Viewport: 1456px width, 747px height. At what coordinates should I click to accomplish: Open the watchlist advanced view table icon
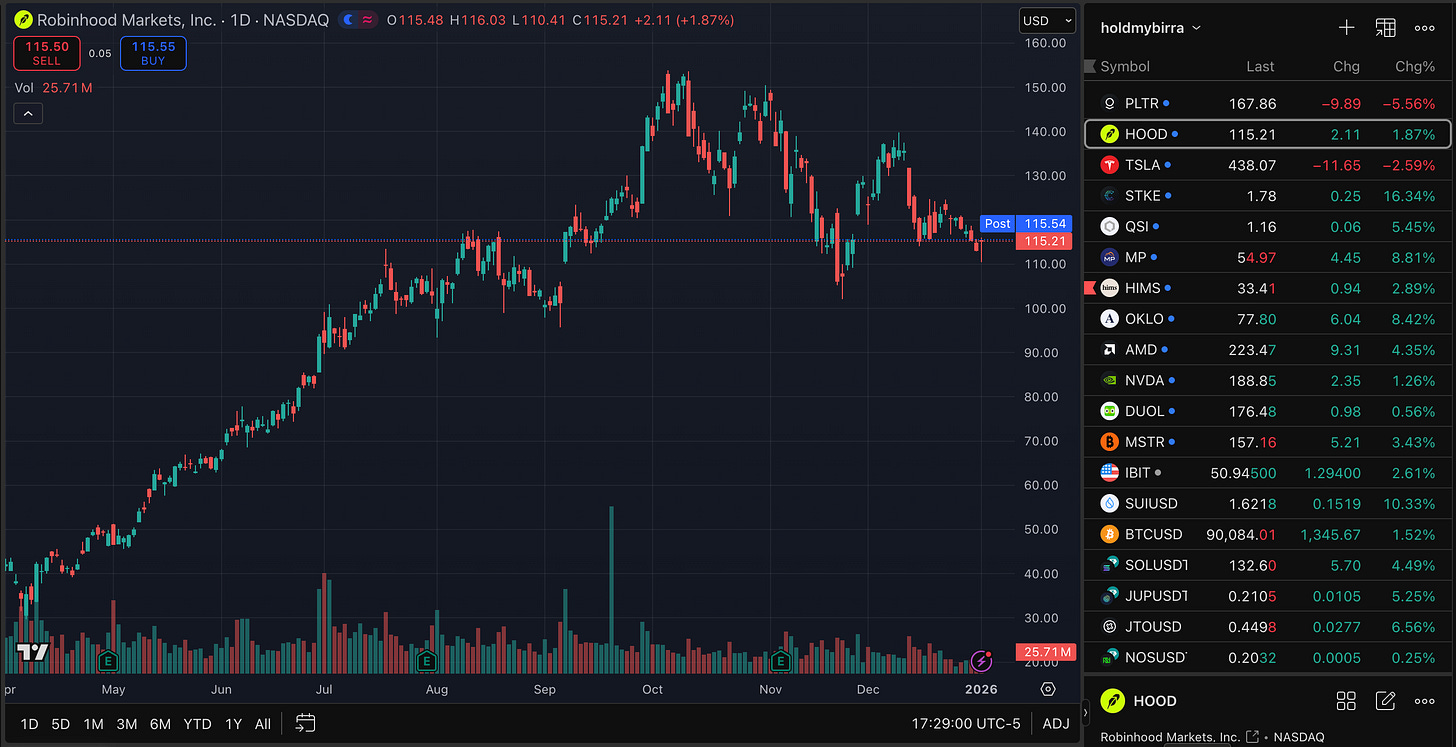coord(1385,28)
